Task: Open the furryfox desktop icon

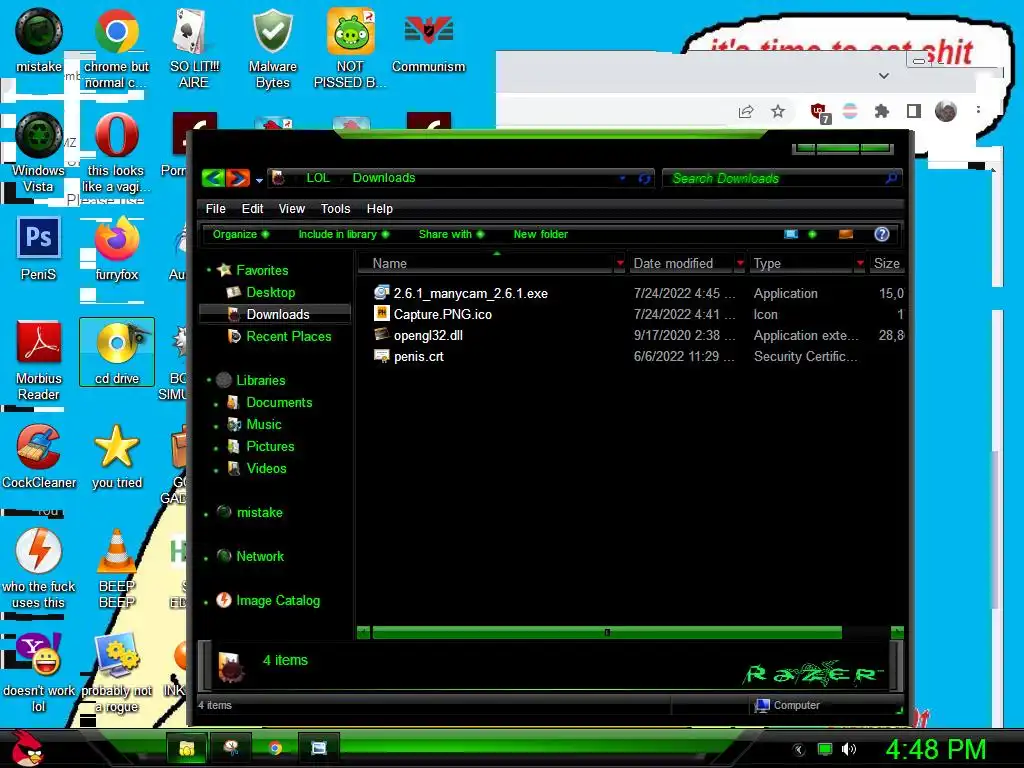Action: (x=117, y=249)
